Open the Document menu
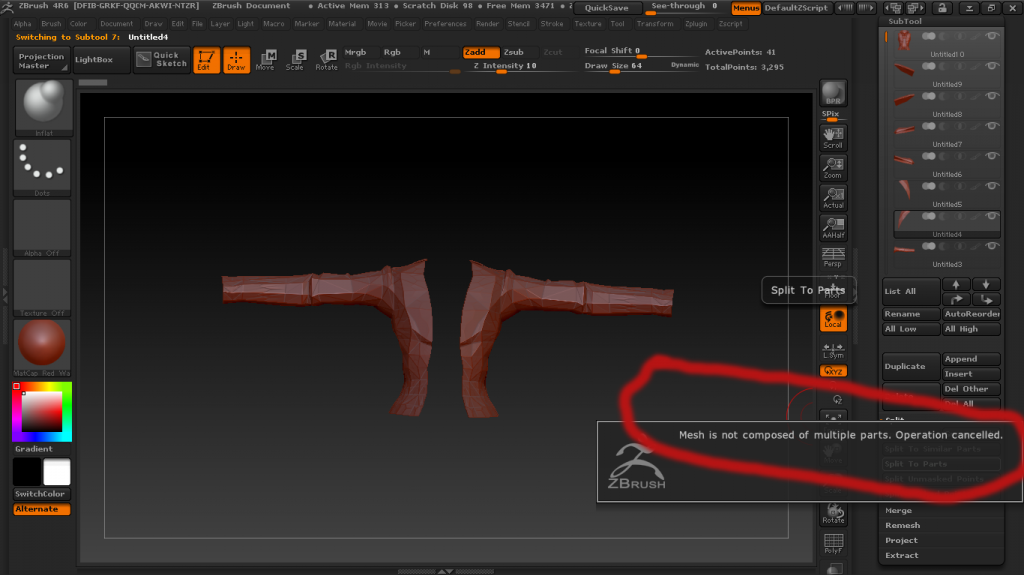Image resolution: width=1024 pixels, height=575 pixels. point(116,24)
